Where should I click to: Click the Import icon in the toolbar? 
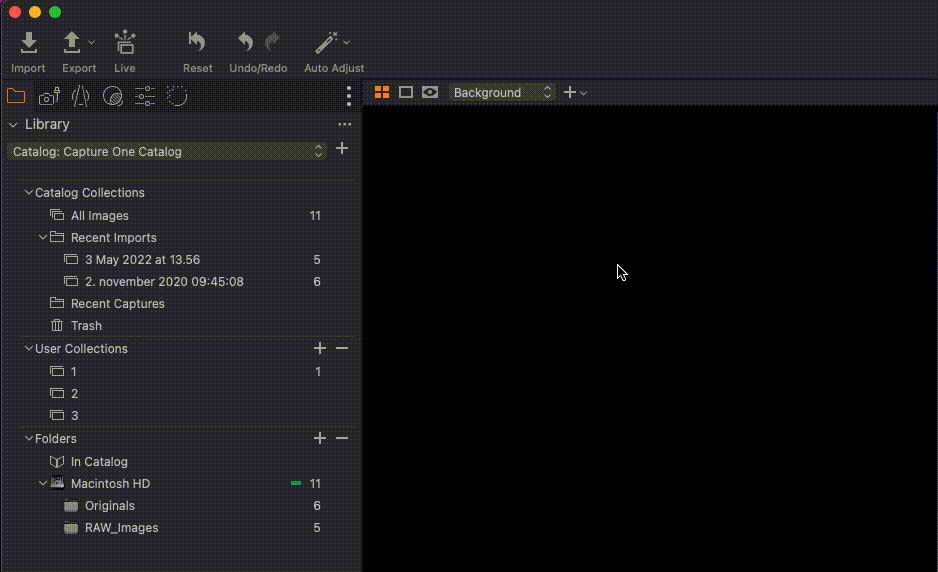[29, 43]
